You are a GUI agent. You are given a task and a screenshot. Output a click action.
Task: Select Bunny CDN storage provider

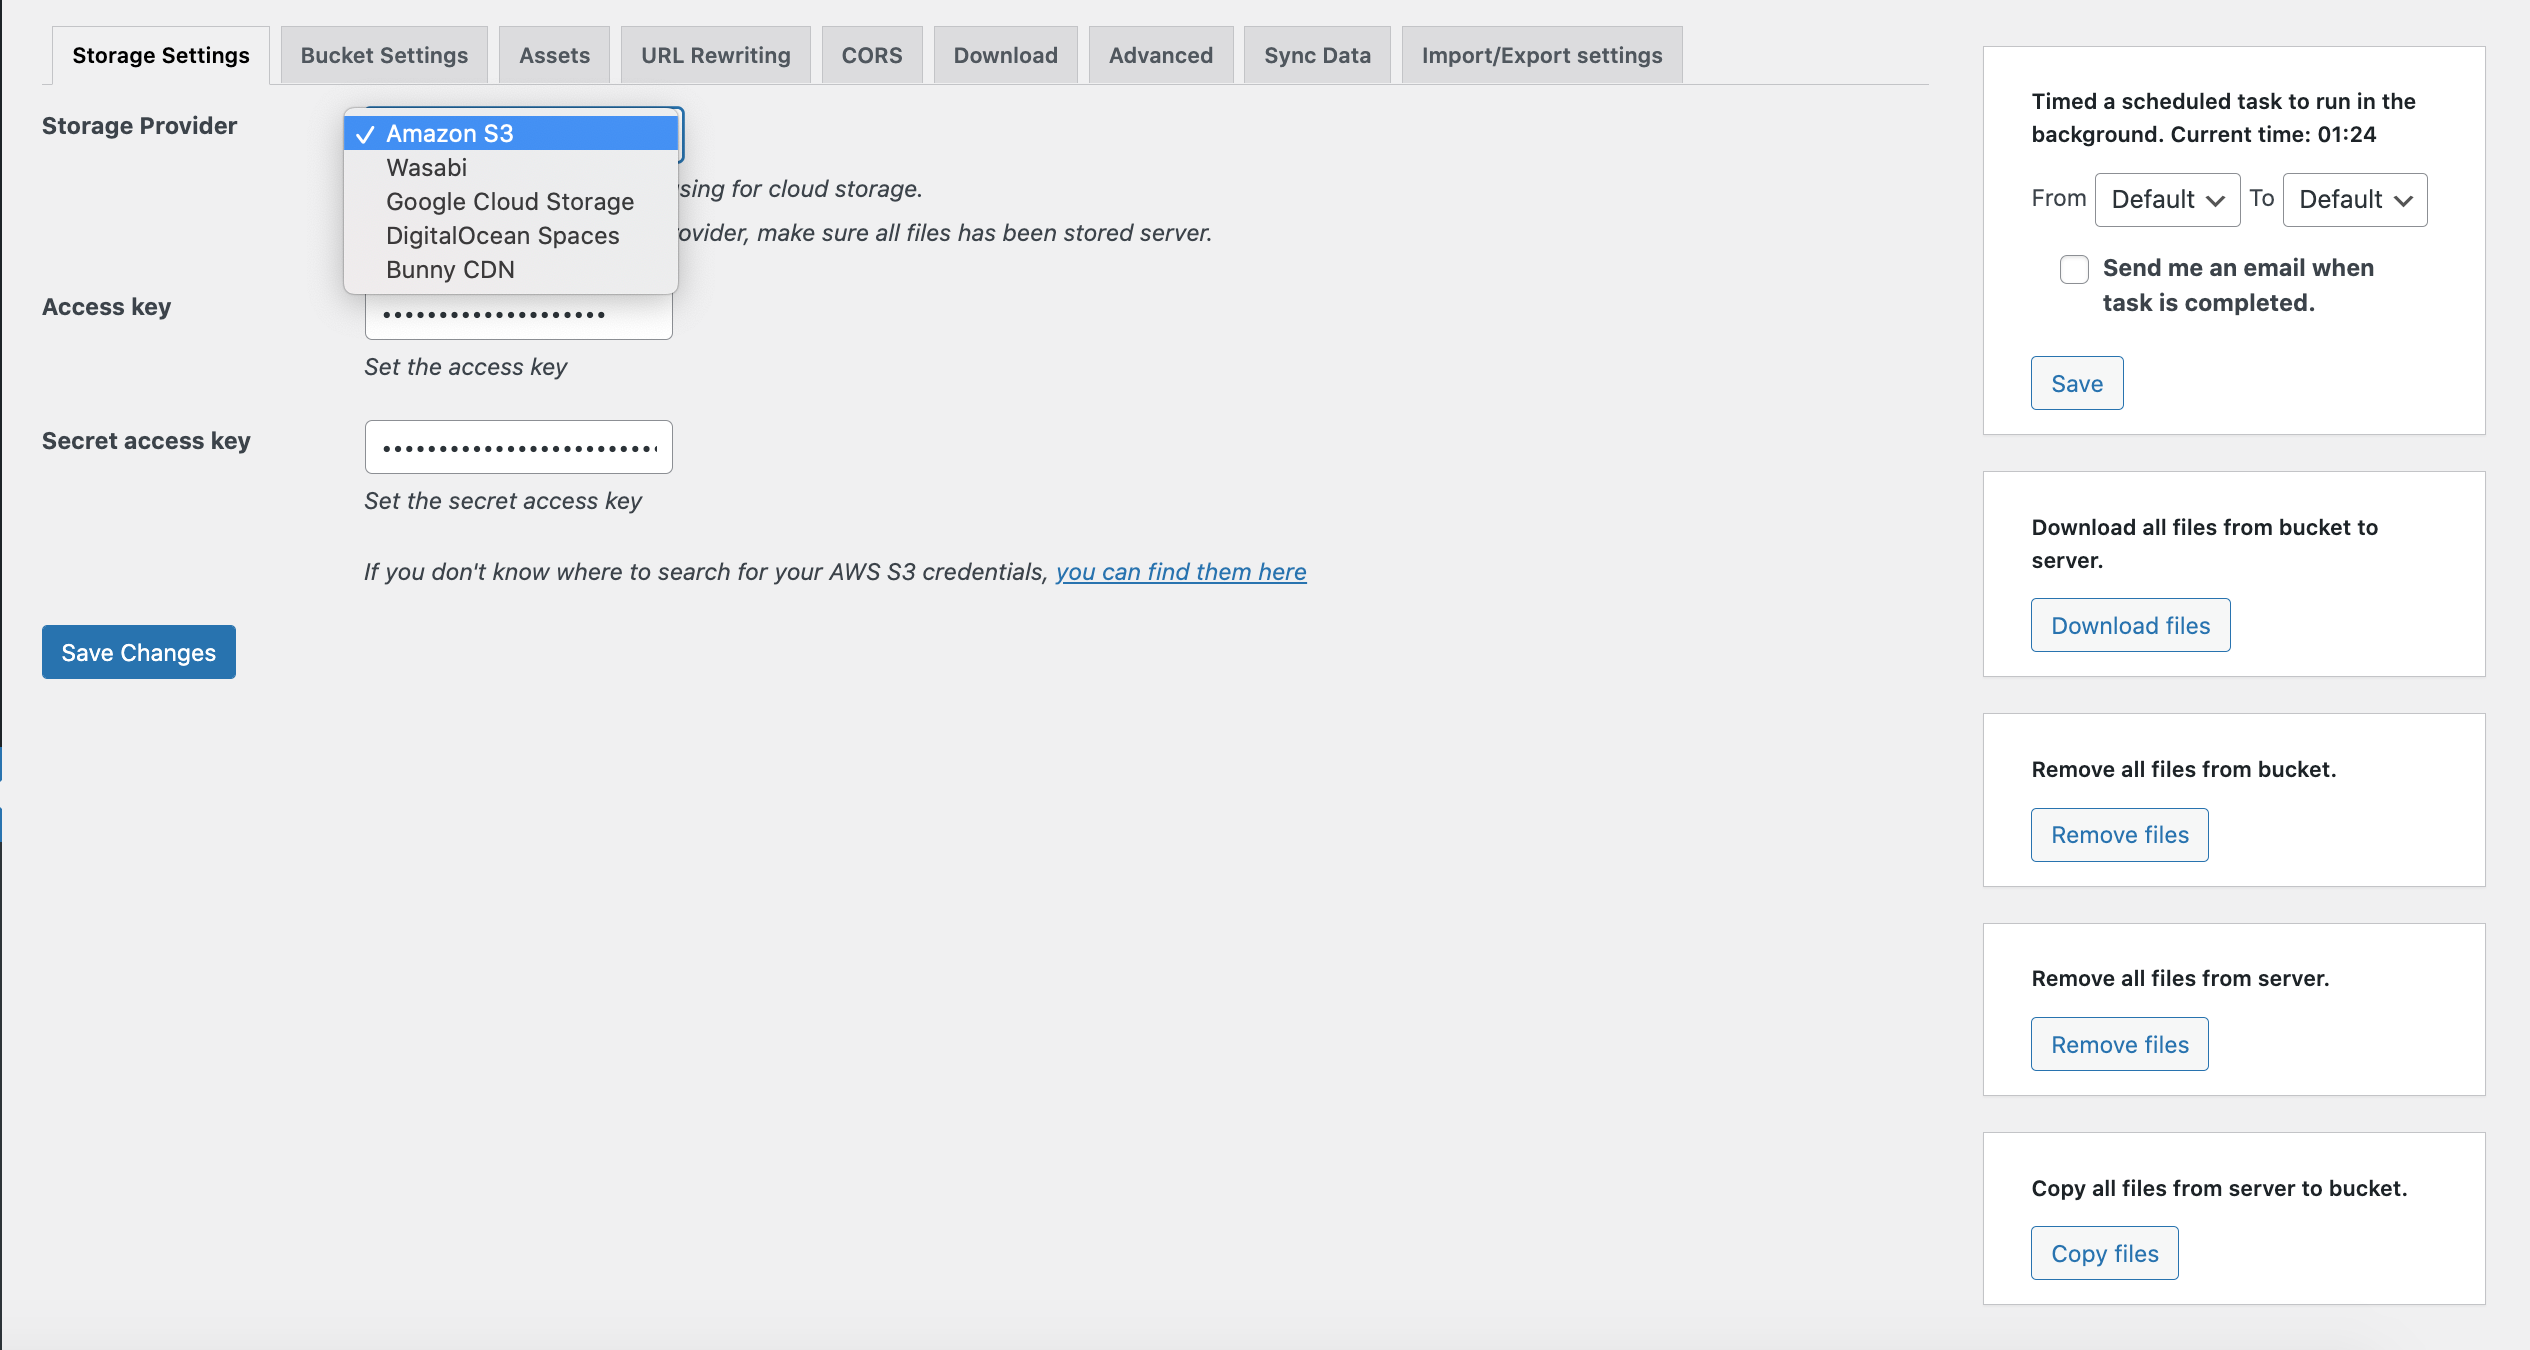point(450,270)
